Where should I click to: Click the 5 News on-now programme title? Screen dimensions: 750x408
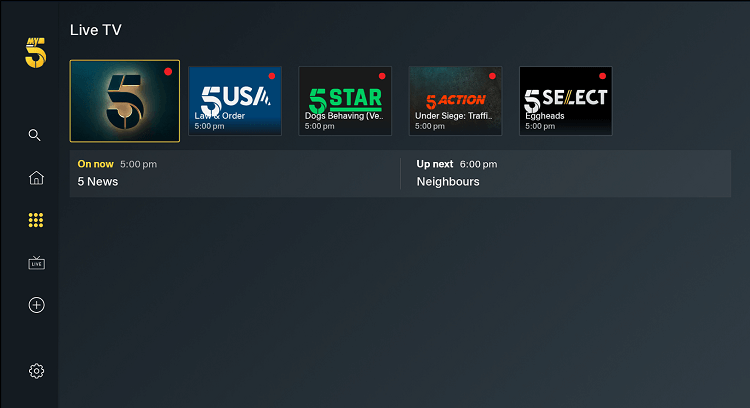pyautogui.click(x=98, y=182)
